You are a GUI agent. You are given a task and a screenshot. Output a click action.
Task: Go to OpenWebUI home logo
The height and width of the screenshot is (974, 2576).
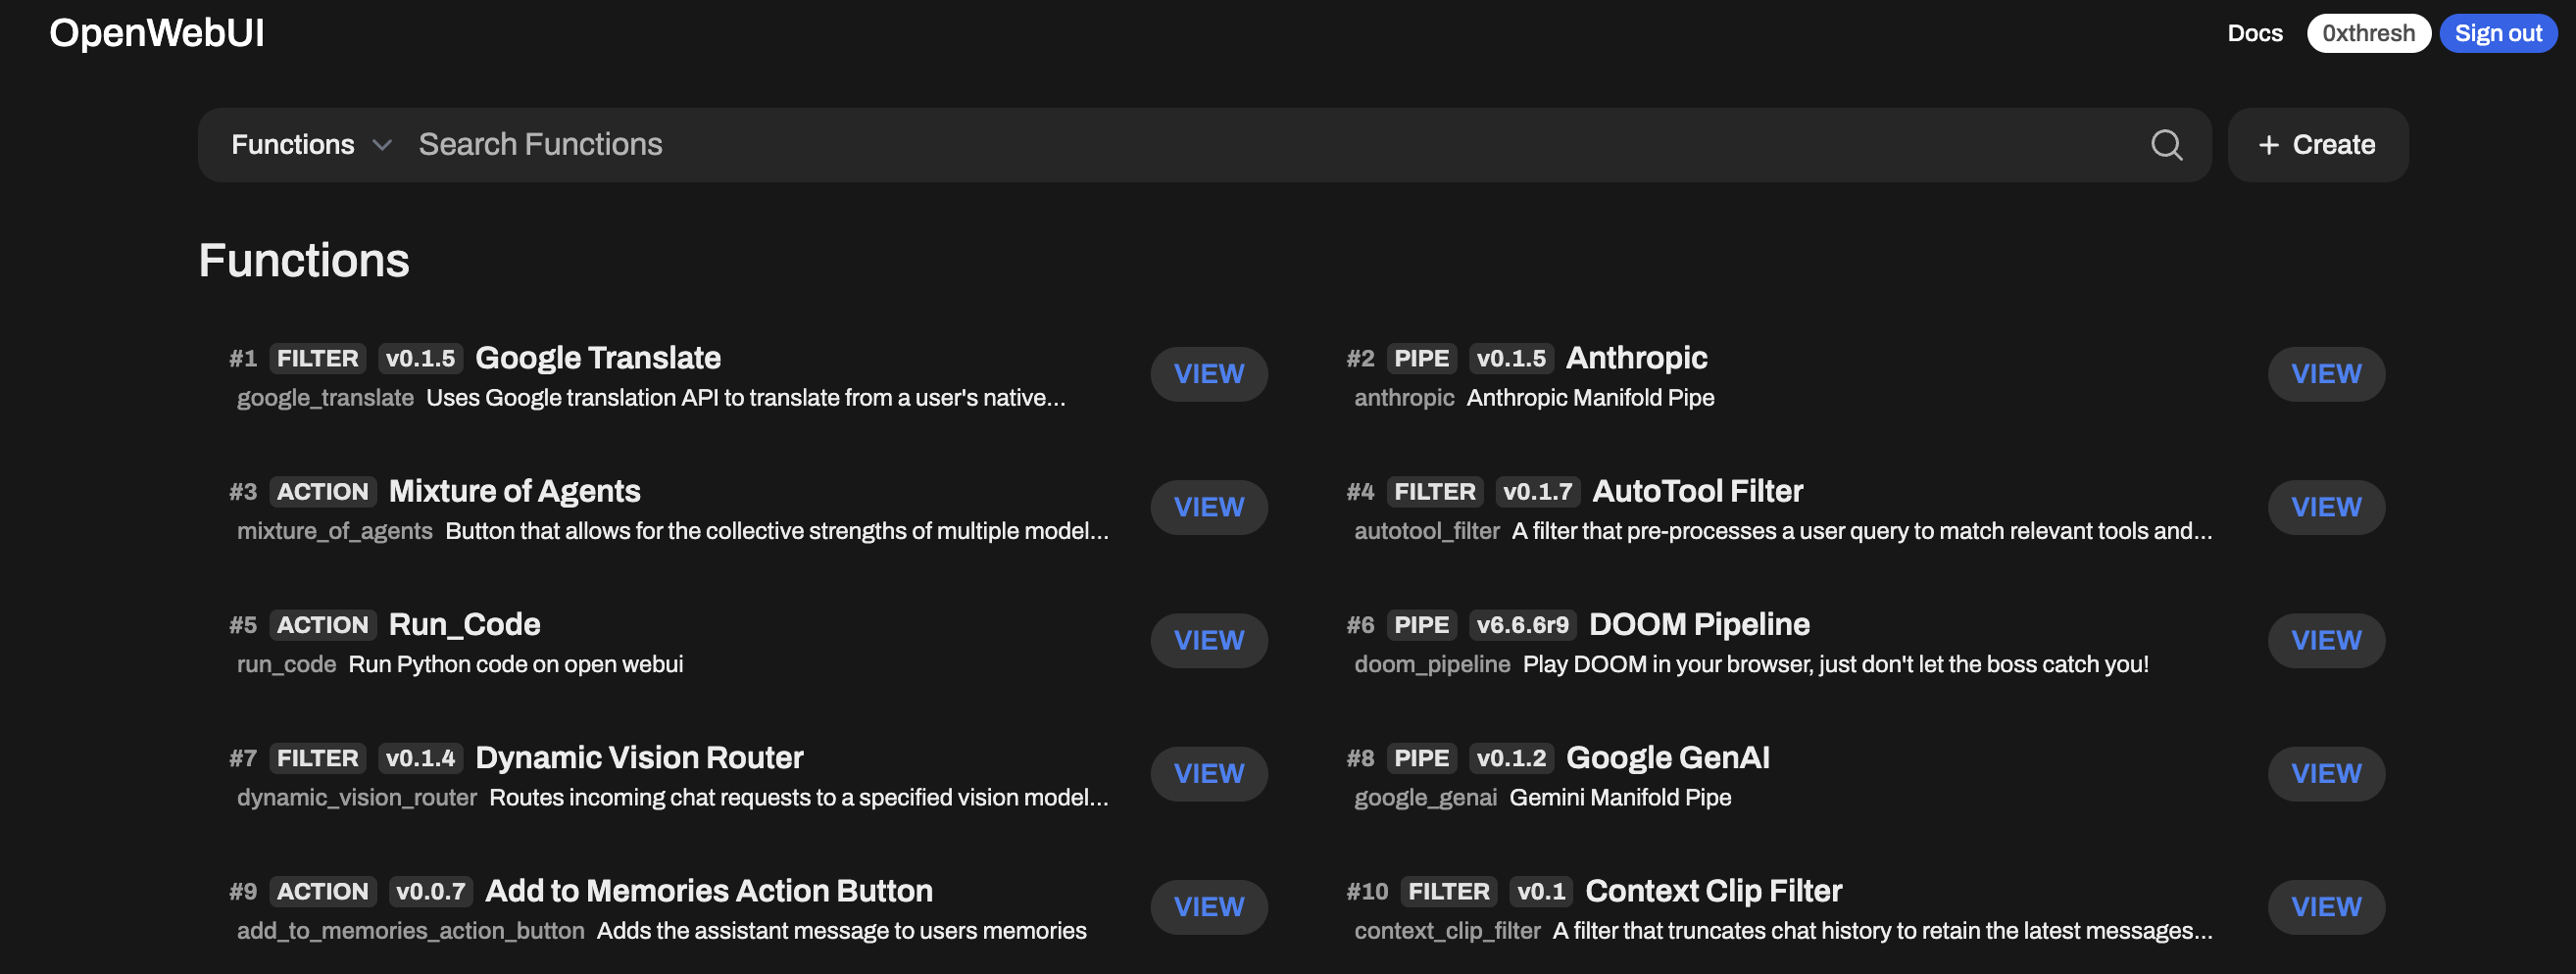(157, 33)
